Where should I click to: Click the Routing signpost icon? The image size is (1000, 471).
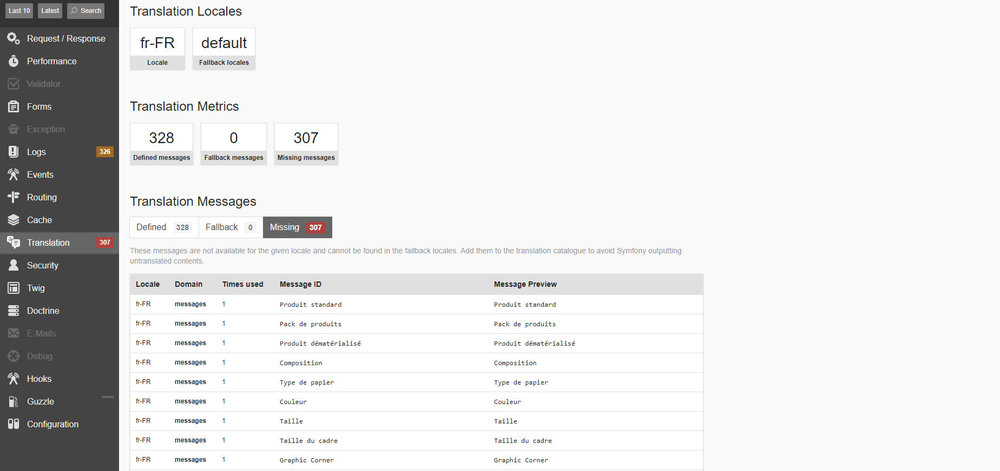[13, 198]
